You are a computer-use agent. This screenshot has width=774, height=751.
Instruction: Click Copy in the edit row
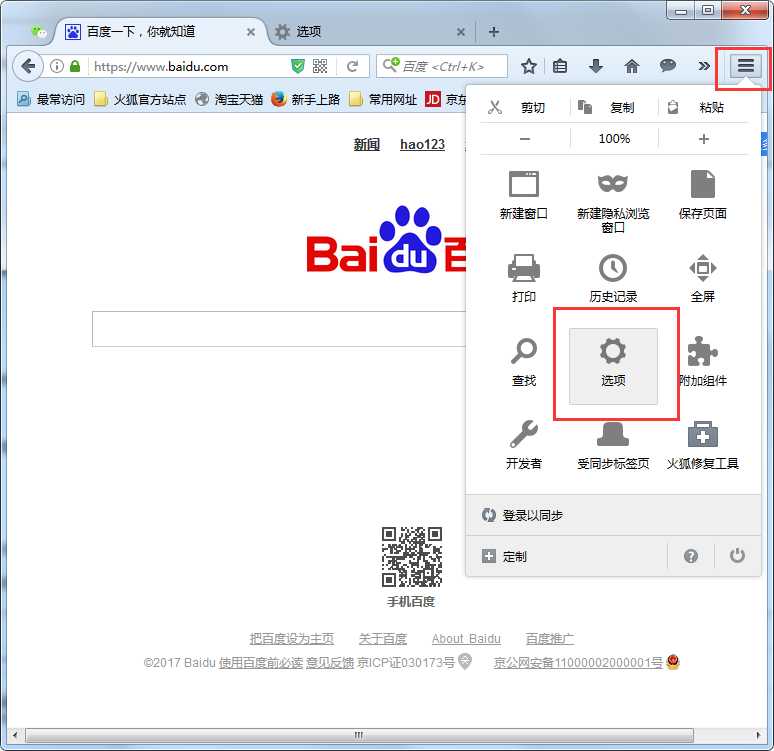[x=614, y=107]
